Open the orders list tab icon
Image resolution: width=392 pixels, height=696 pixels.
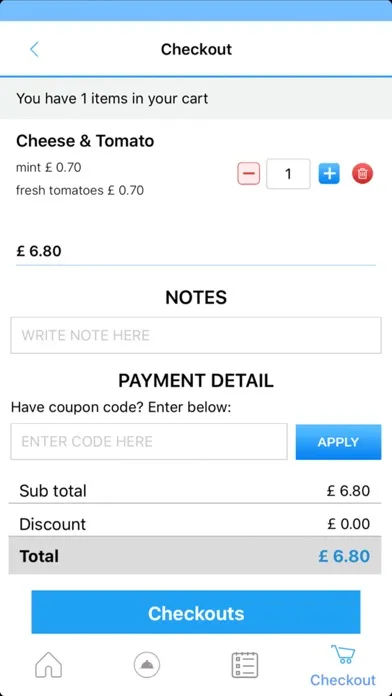click(245, 665)
